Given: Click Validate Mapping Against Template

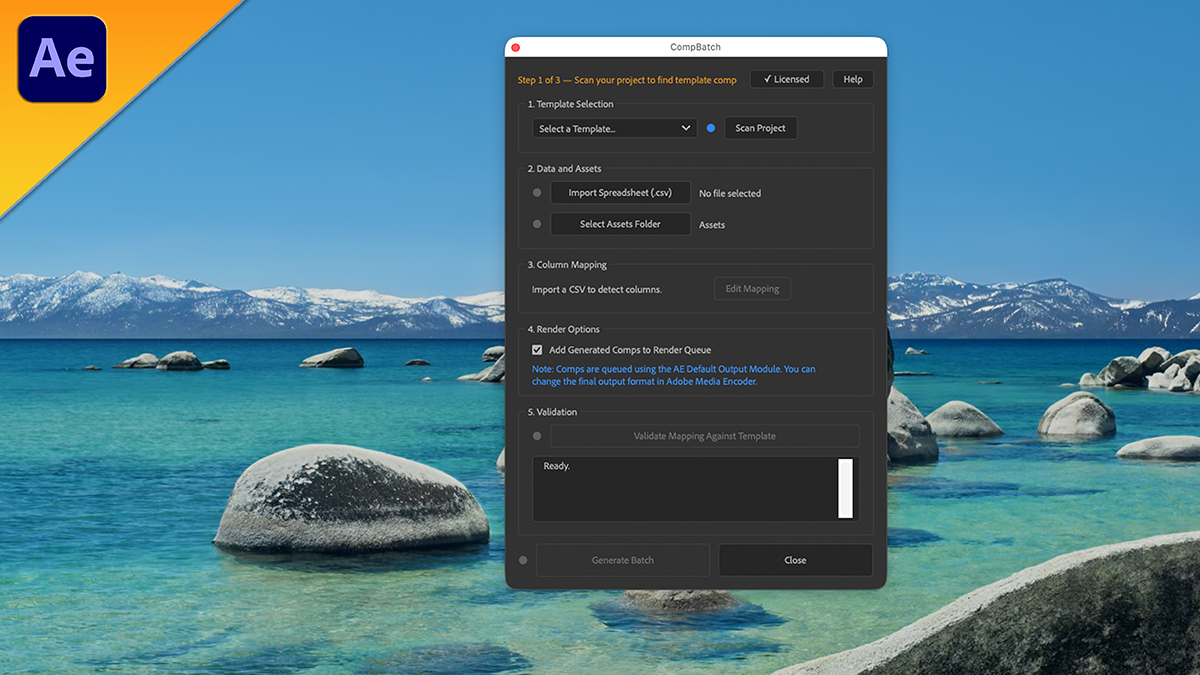Looking at the screenshot, I should tap(704, 436).
